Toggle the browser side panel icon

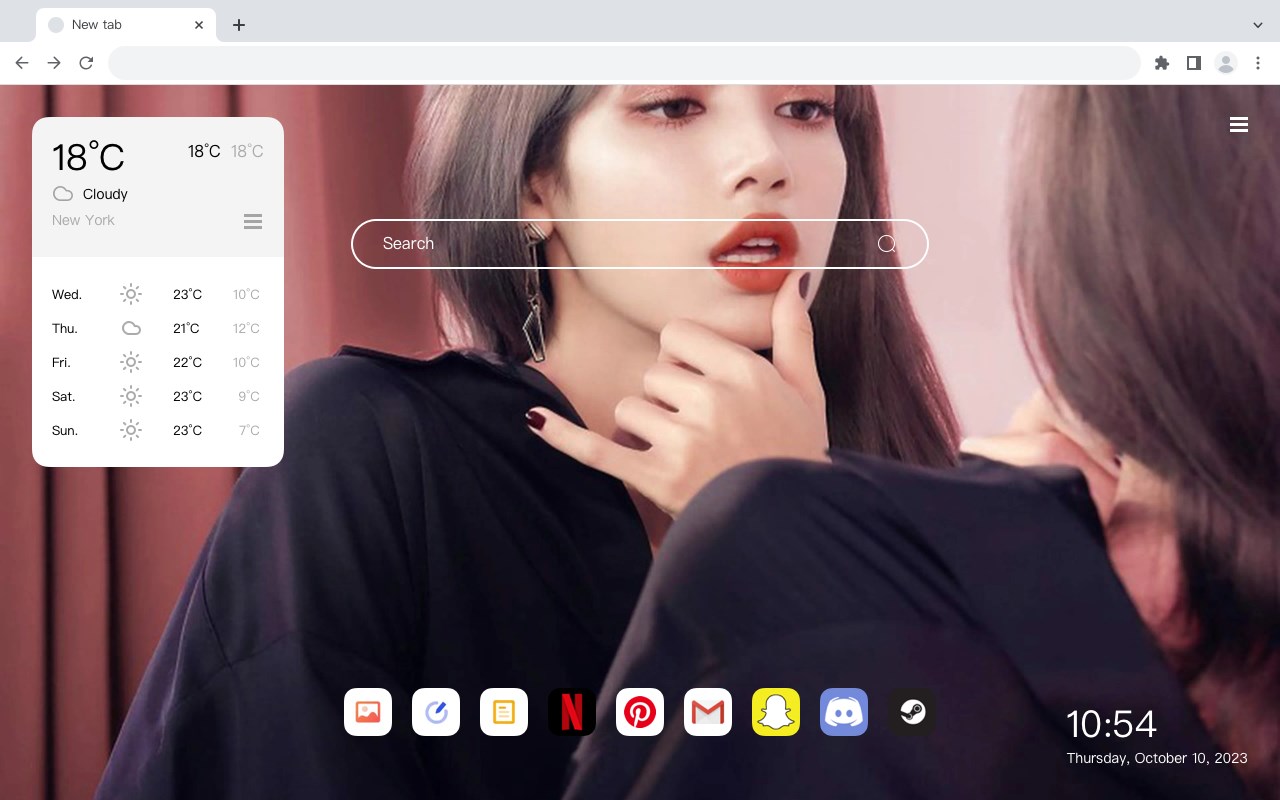click(x=1193, y=63)
